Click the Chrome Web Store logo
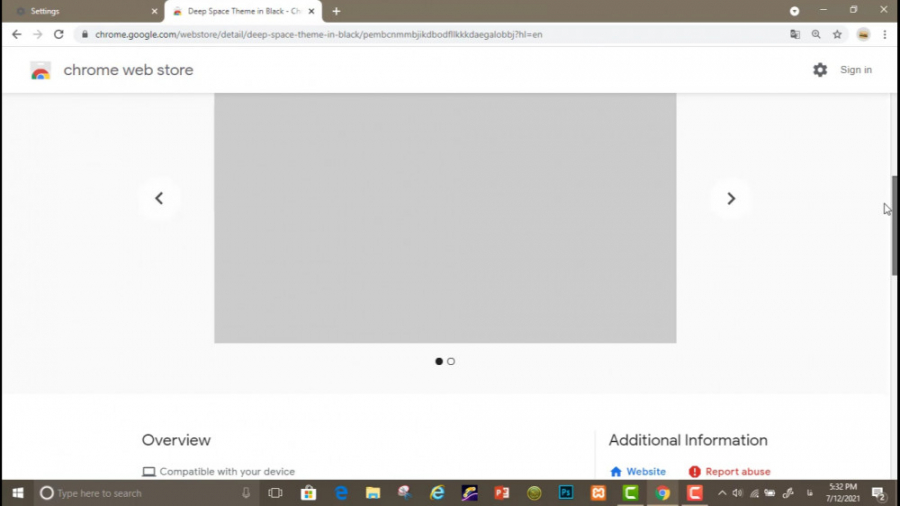The height and width of the screenshot is (506, 900). pyautogui.click(x=41, y=71)
